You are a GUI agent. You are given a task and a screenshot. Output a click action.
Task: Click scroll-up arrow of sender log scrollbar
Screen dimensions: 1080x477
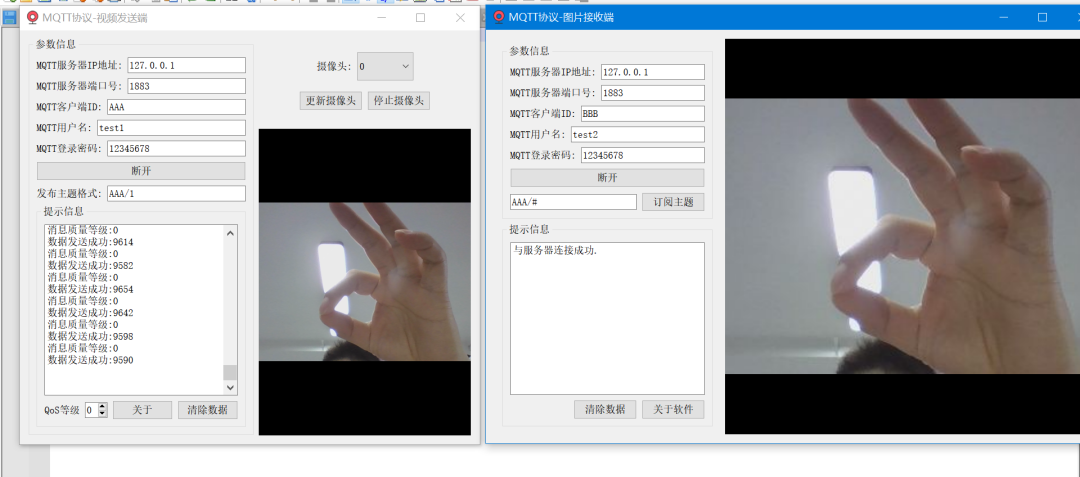[x=231, y=233]
